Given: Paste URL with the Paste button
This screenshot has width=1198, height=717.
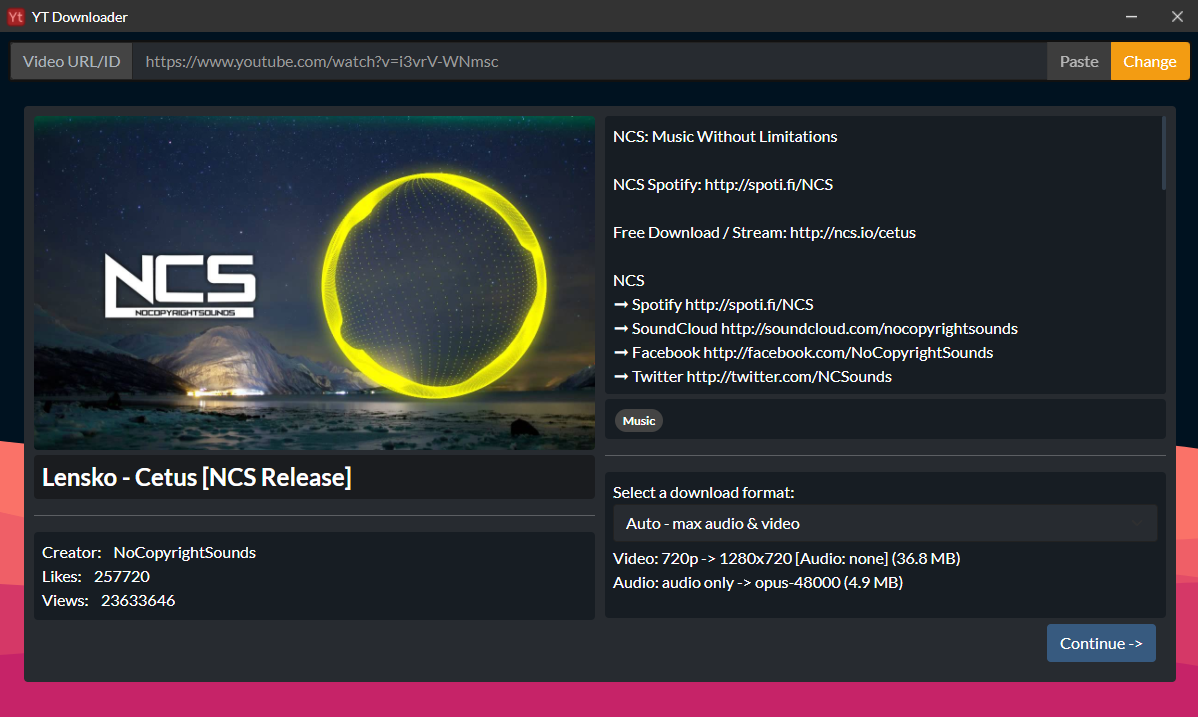Looking at the screenshot, I should (x=1079, y=61).
